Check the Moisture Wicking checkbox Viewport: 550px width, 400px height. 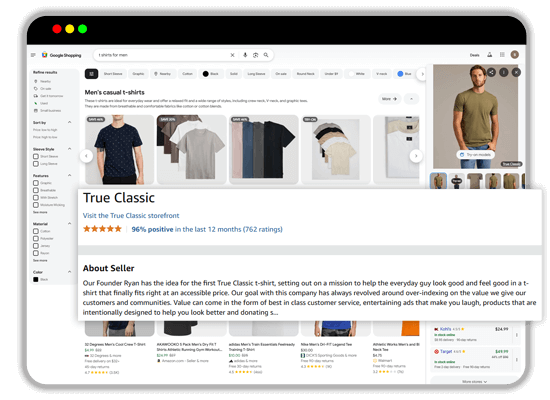(x=36, y=205)
